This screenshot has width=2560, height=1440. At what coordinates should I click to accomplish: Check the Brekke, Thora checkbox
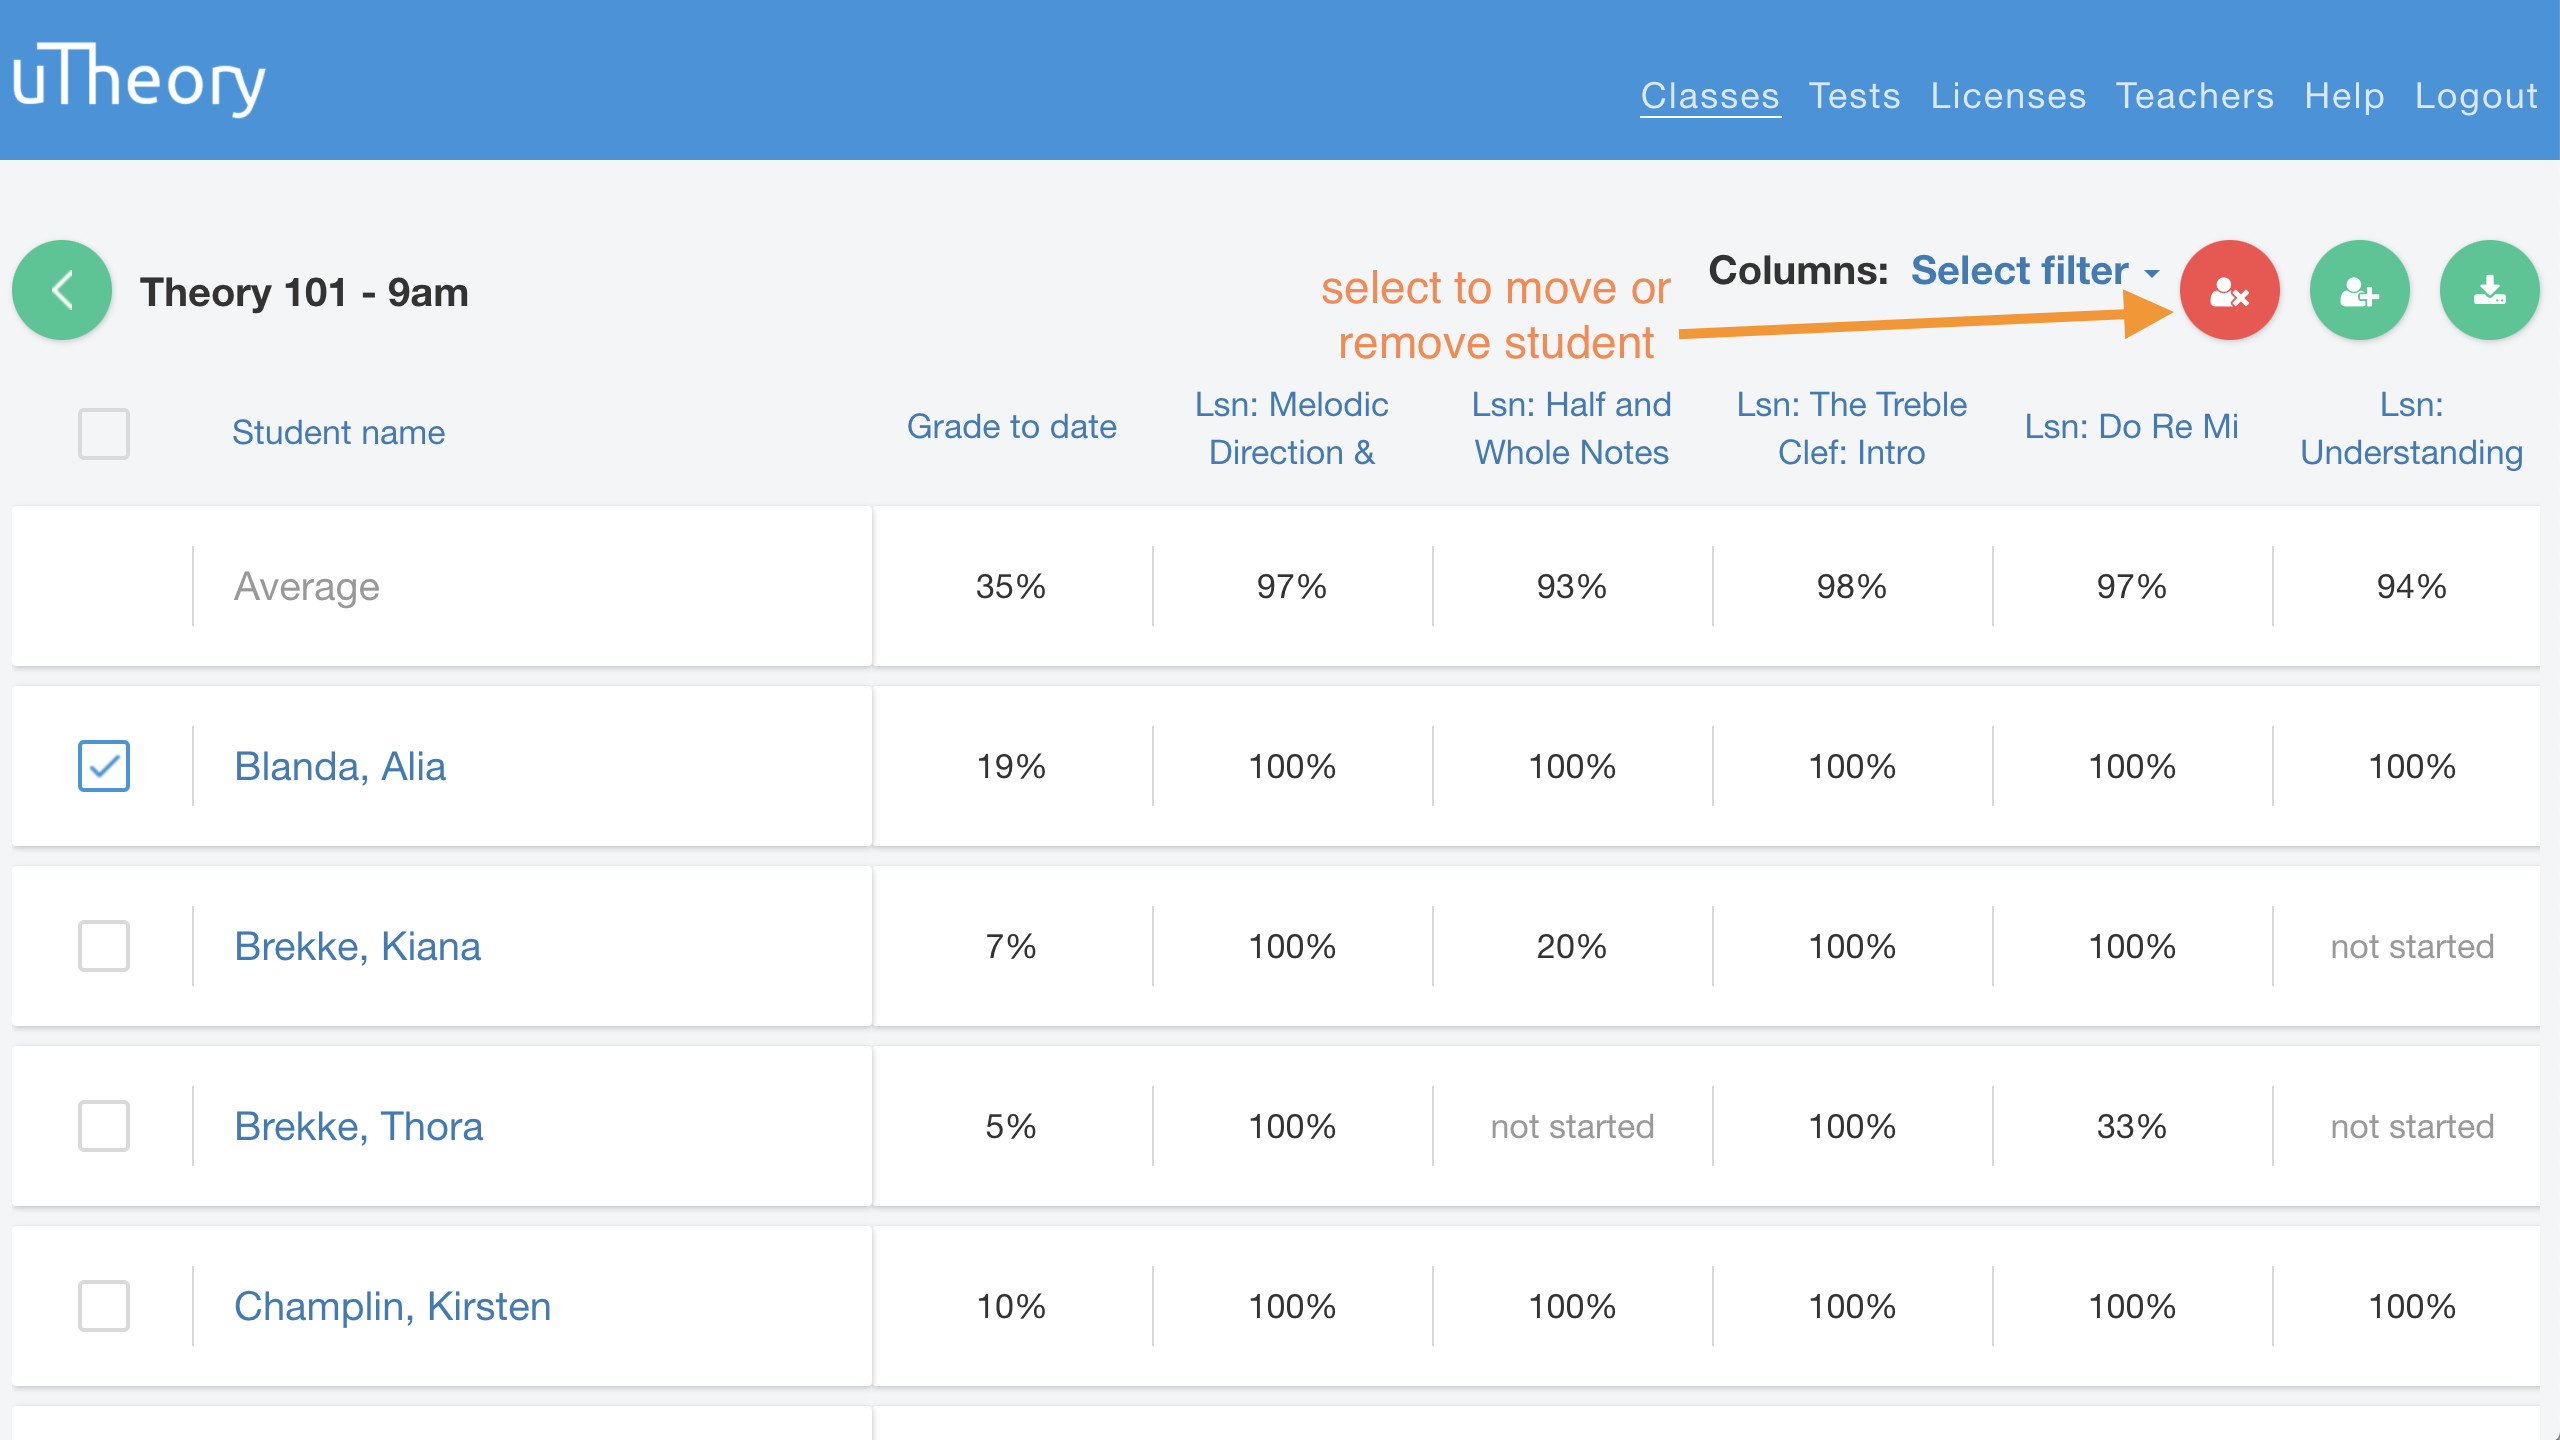[104, 1126]
